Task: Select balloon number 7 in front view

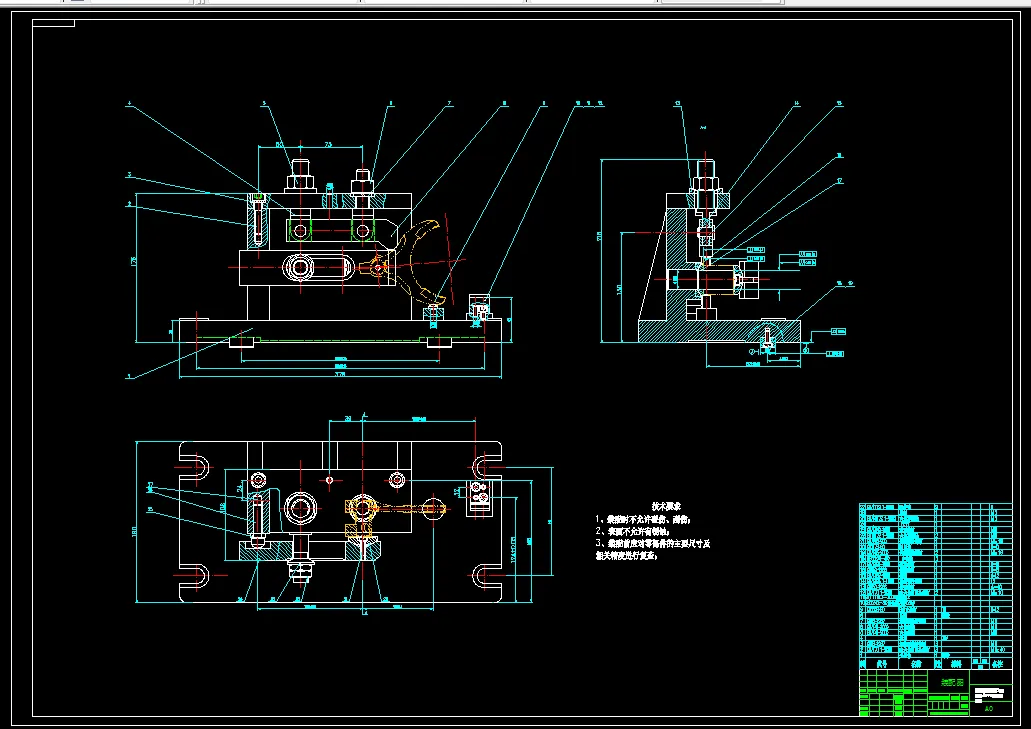Action: (x=450, y=103)
